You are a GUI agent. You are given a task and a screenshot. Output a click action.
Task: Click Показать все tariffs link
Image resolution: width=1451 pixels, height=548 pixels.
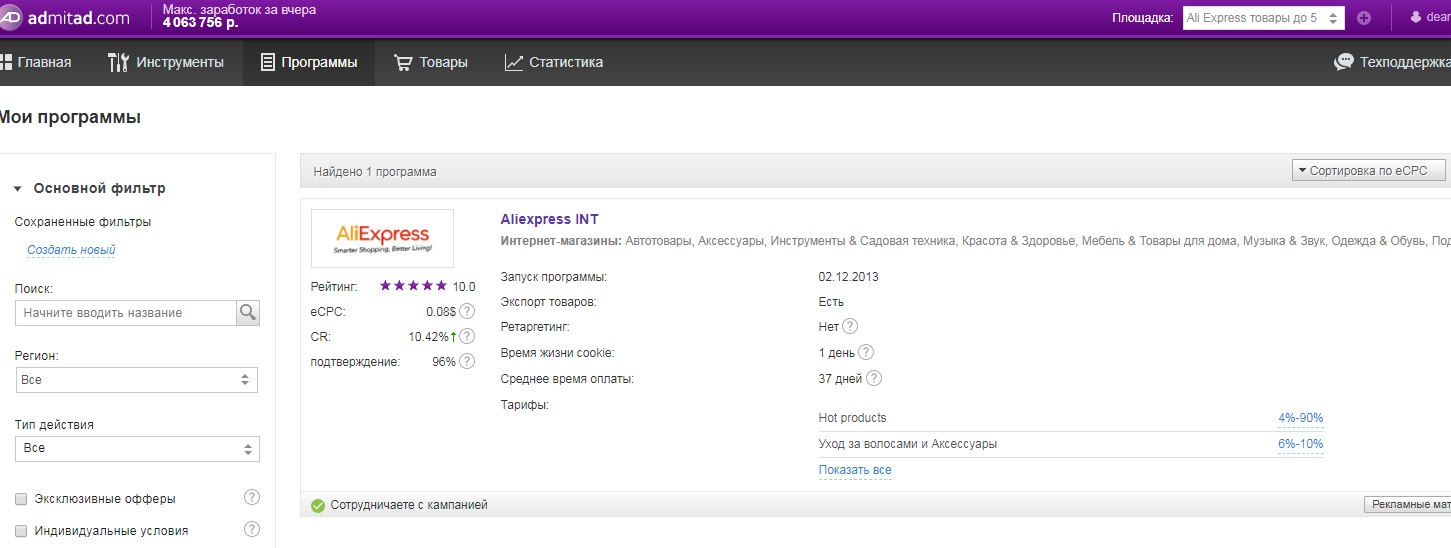coord(855,470)
